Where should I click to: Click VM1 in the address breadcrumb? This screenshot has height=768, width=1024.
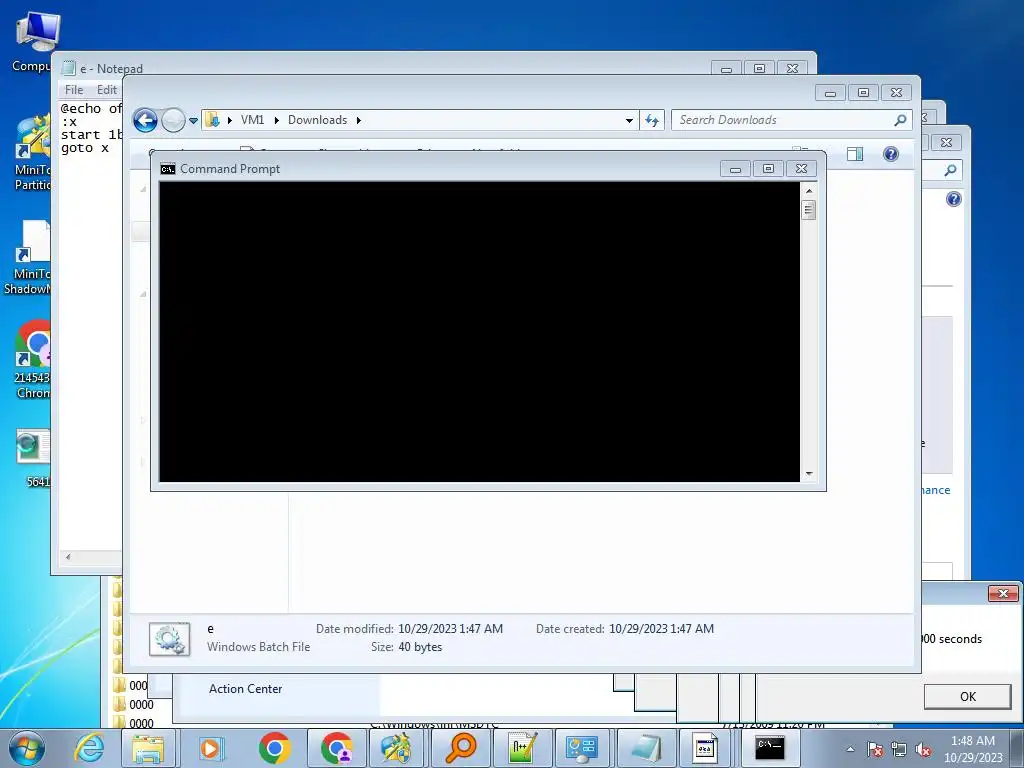coord(252,120)
